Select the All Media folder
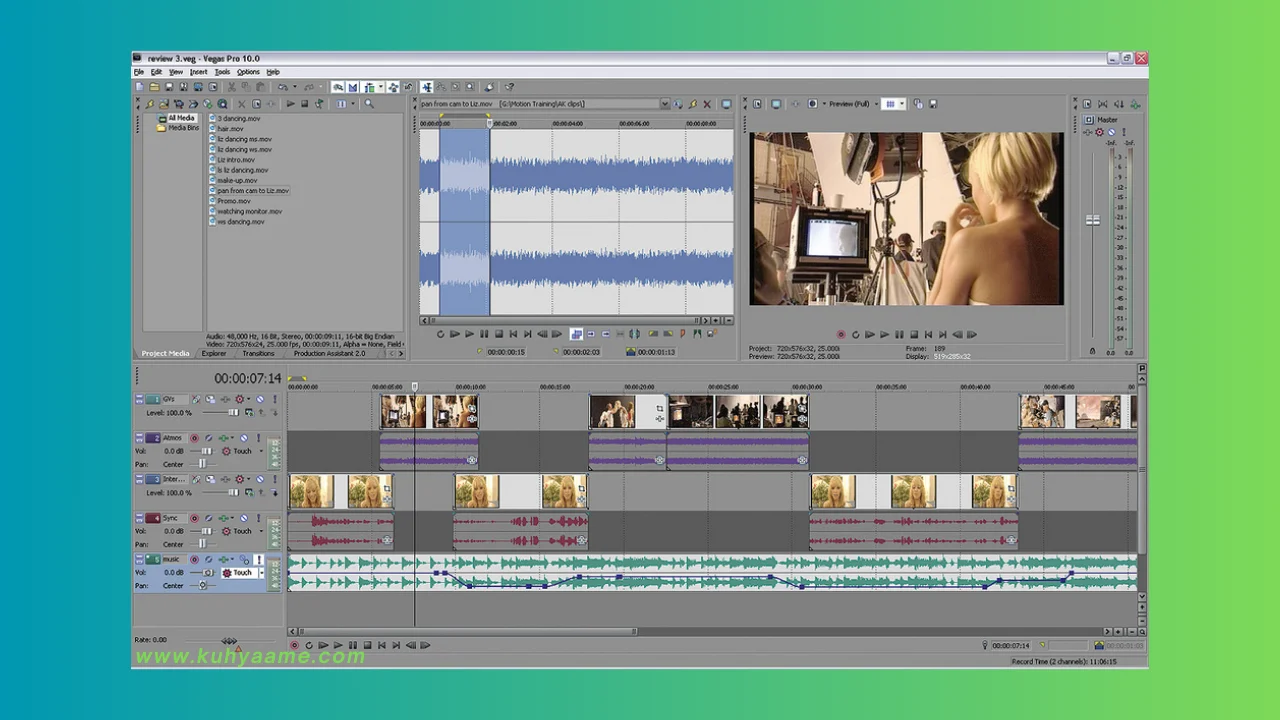 [181, 118]
